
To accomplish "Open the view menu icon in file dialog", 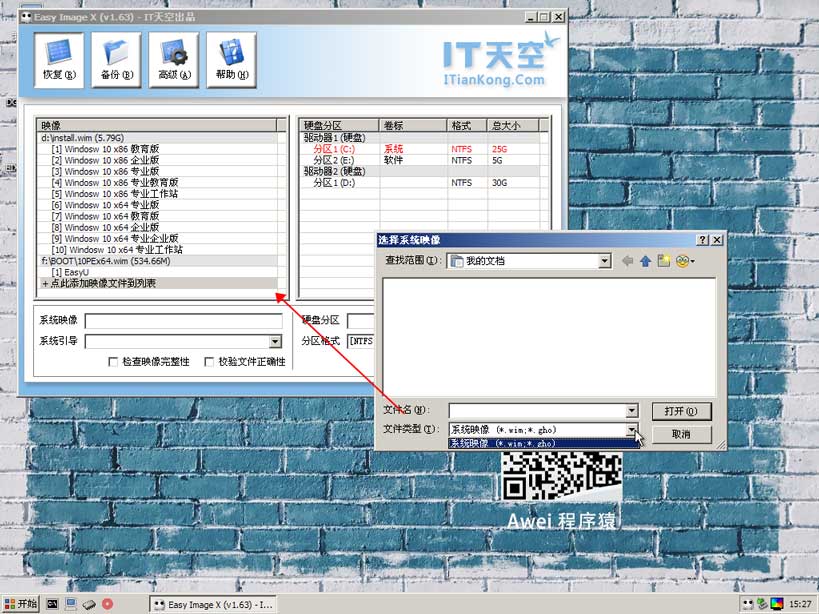I will click(x=684, y=261).
